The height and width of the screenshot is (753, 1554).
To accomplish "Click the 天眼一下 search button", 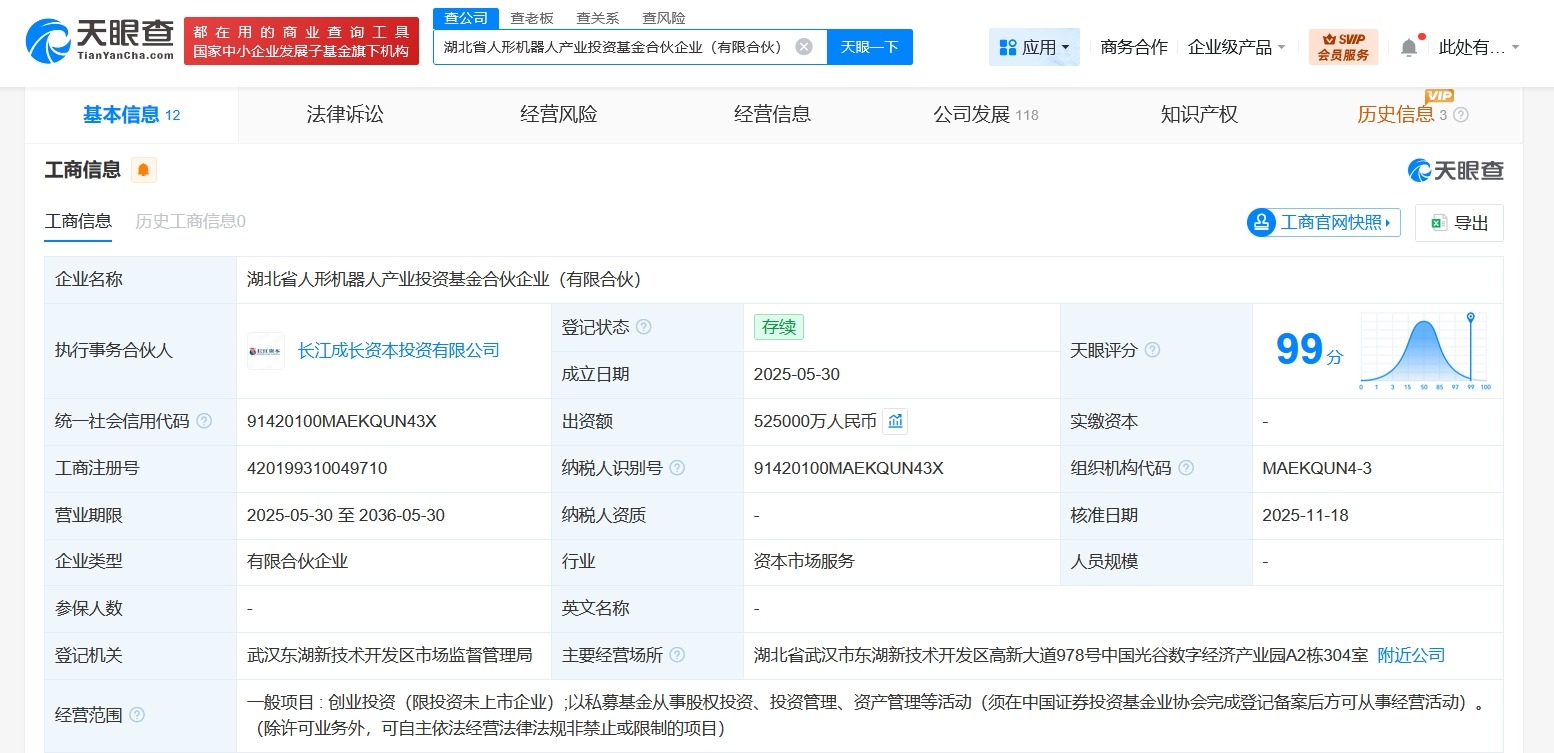I will [869, 46].
